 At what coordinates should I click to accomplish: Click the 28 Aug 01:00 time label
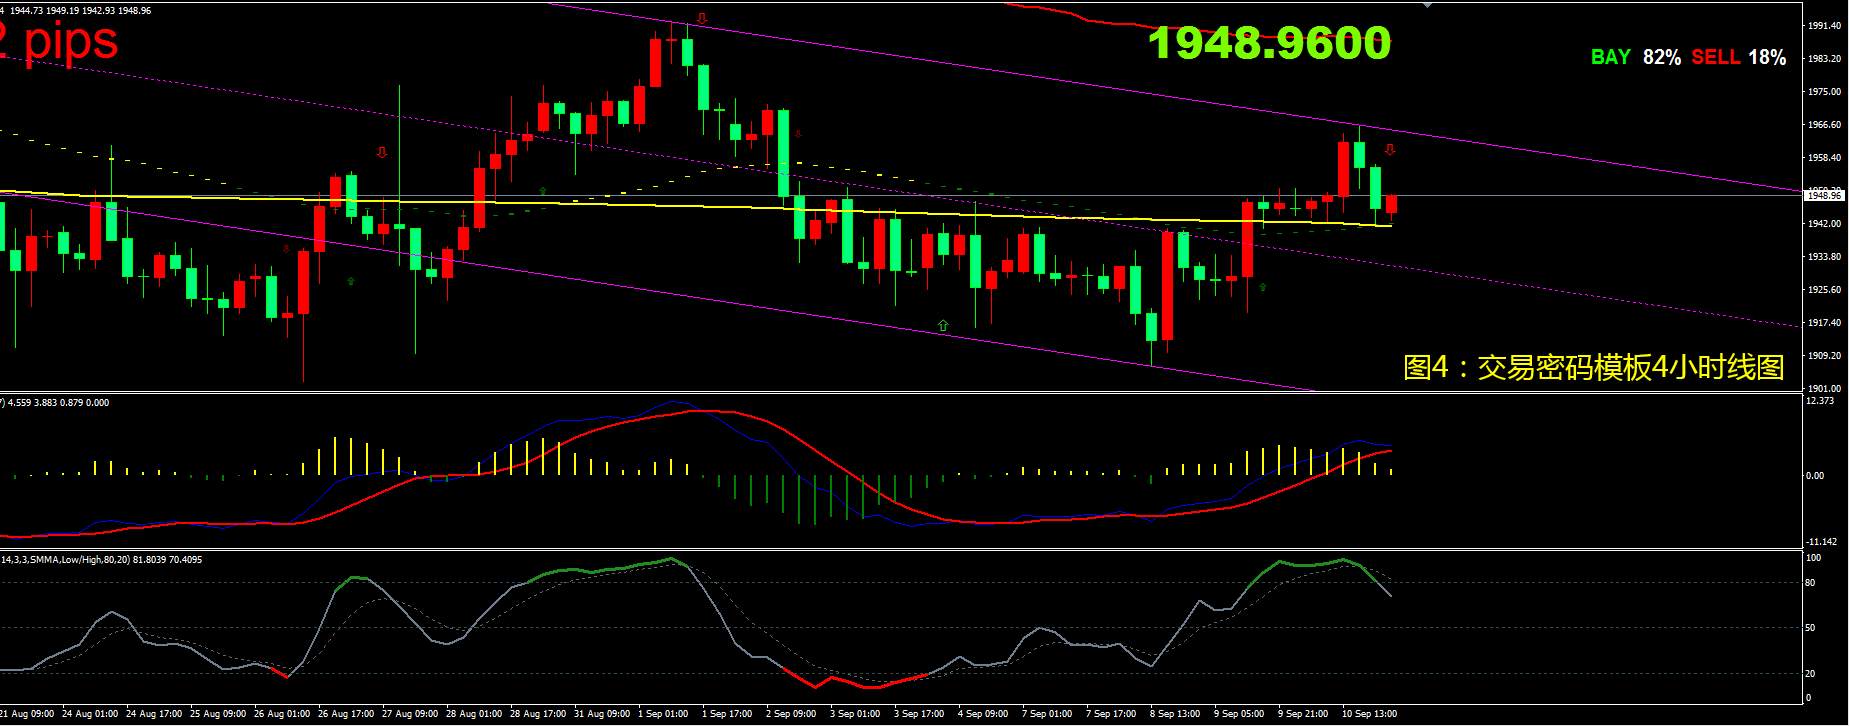coord(474,714)
